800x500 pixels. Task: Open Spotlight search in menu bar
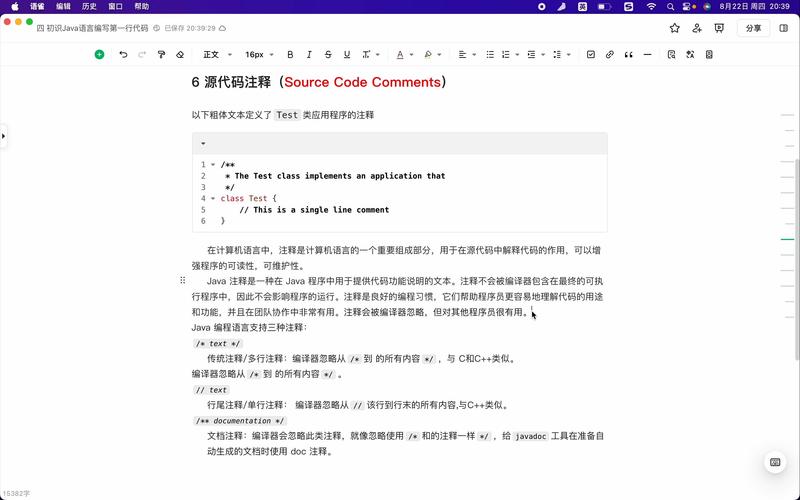tap(670, 7)
